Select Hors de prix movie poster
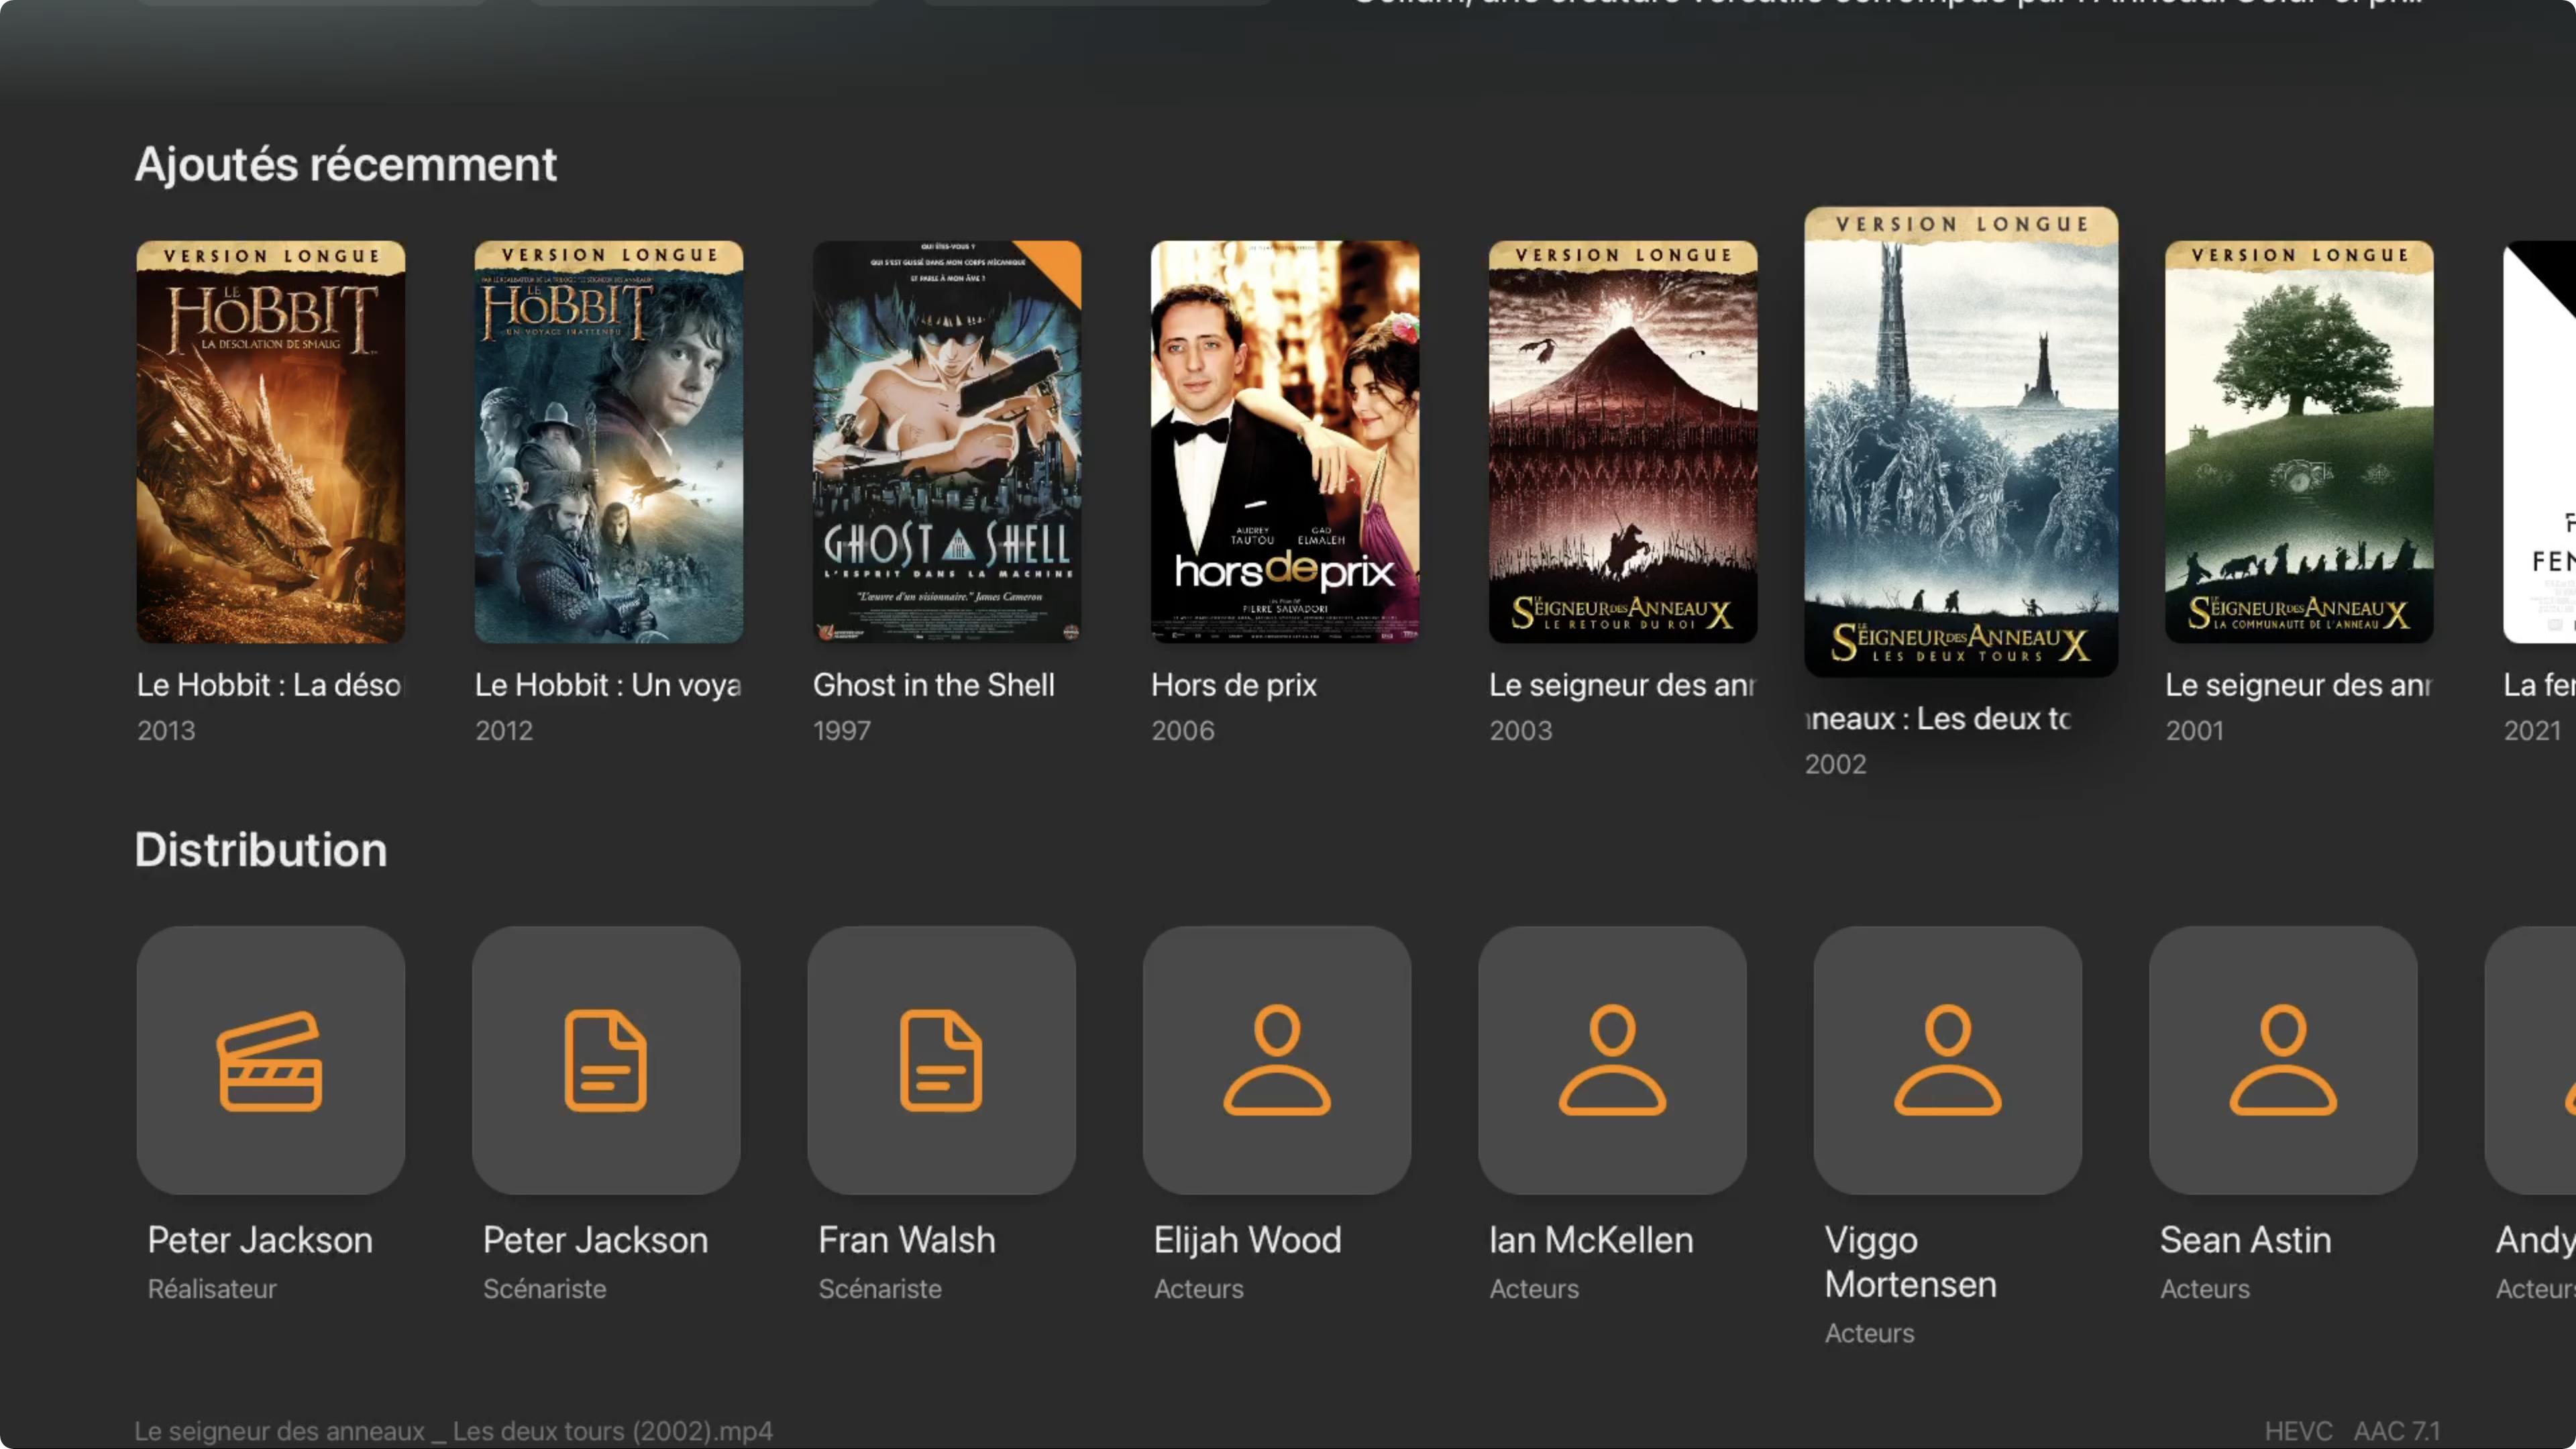The width and height of the screenshot is (2576, 1449). point(1284,441)
